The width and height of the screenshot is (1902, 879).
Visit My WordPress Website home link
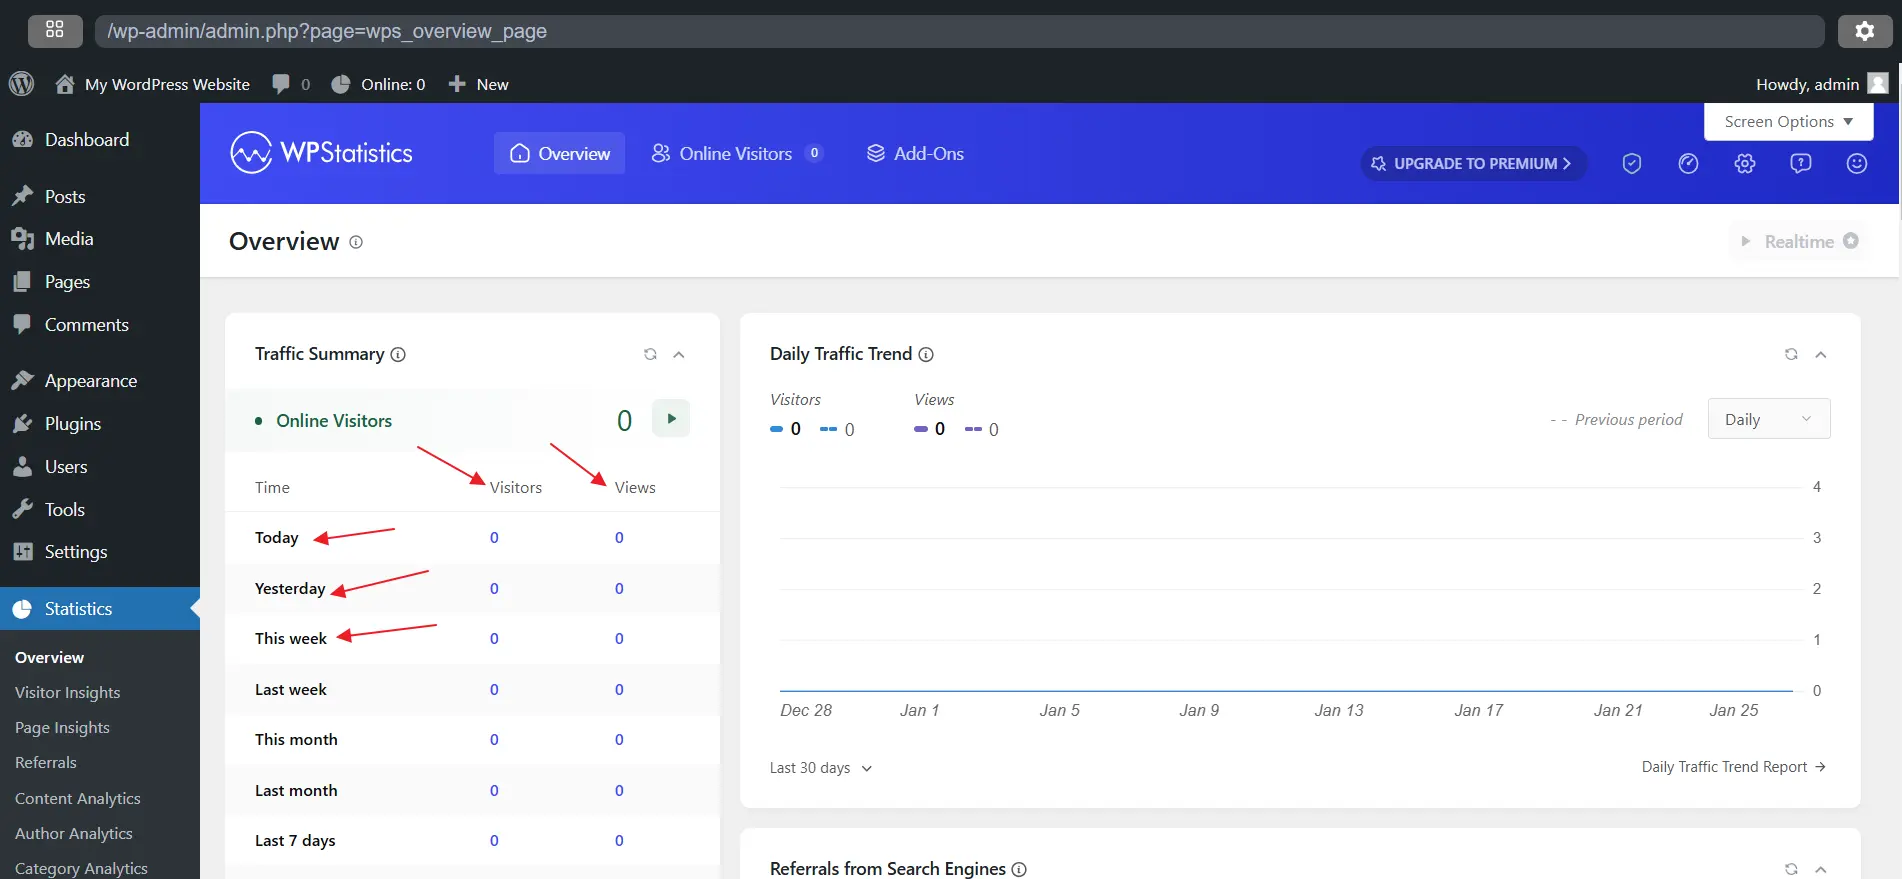(152, 84)
